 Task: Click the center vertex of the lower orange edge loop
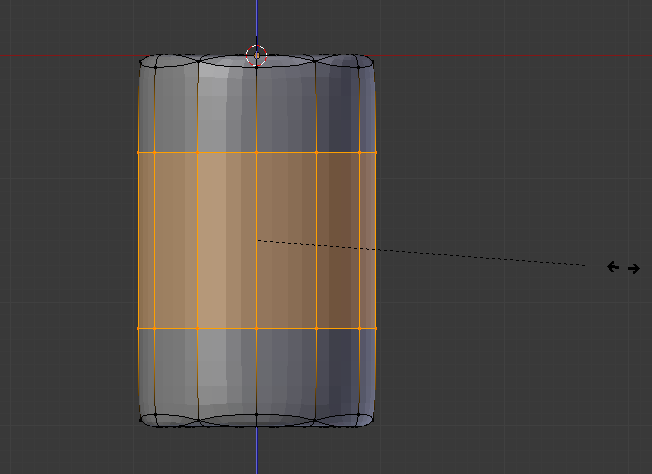pyautogui.click(x=257, y=328)
